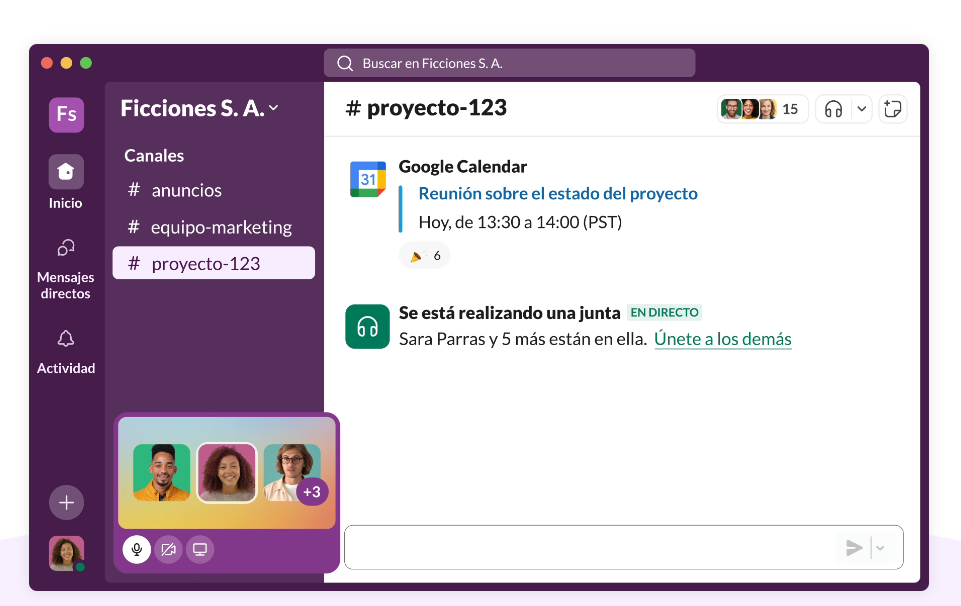The image size is (961, 606).
Task: Click the search field Buscar en Ficciones S. A.
Action: 509,63
